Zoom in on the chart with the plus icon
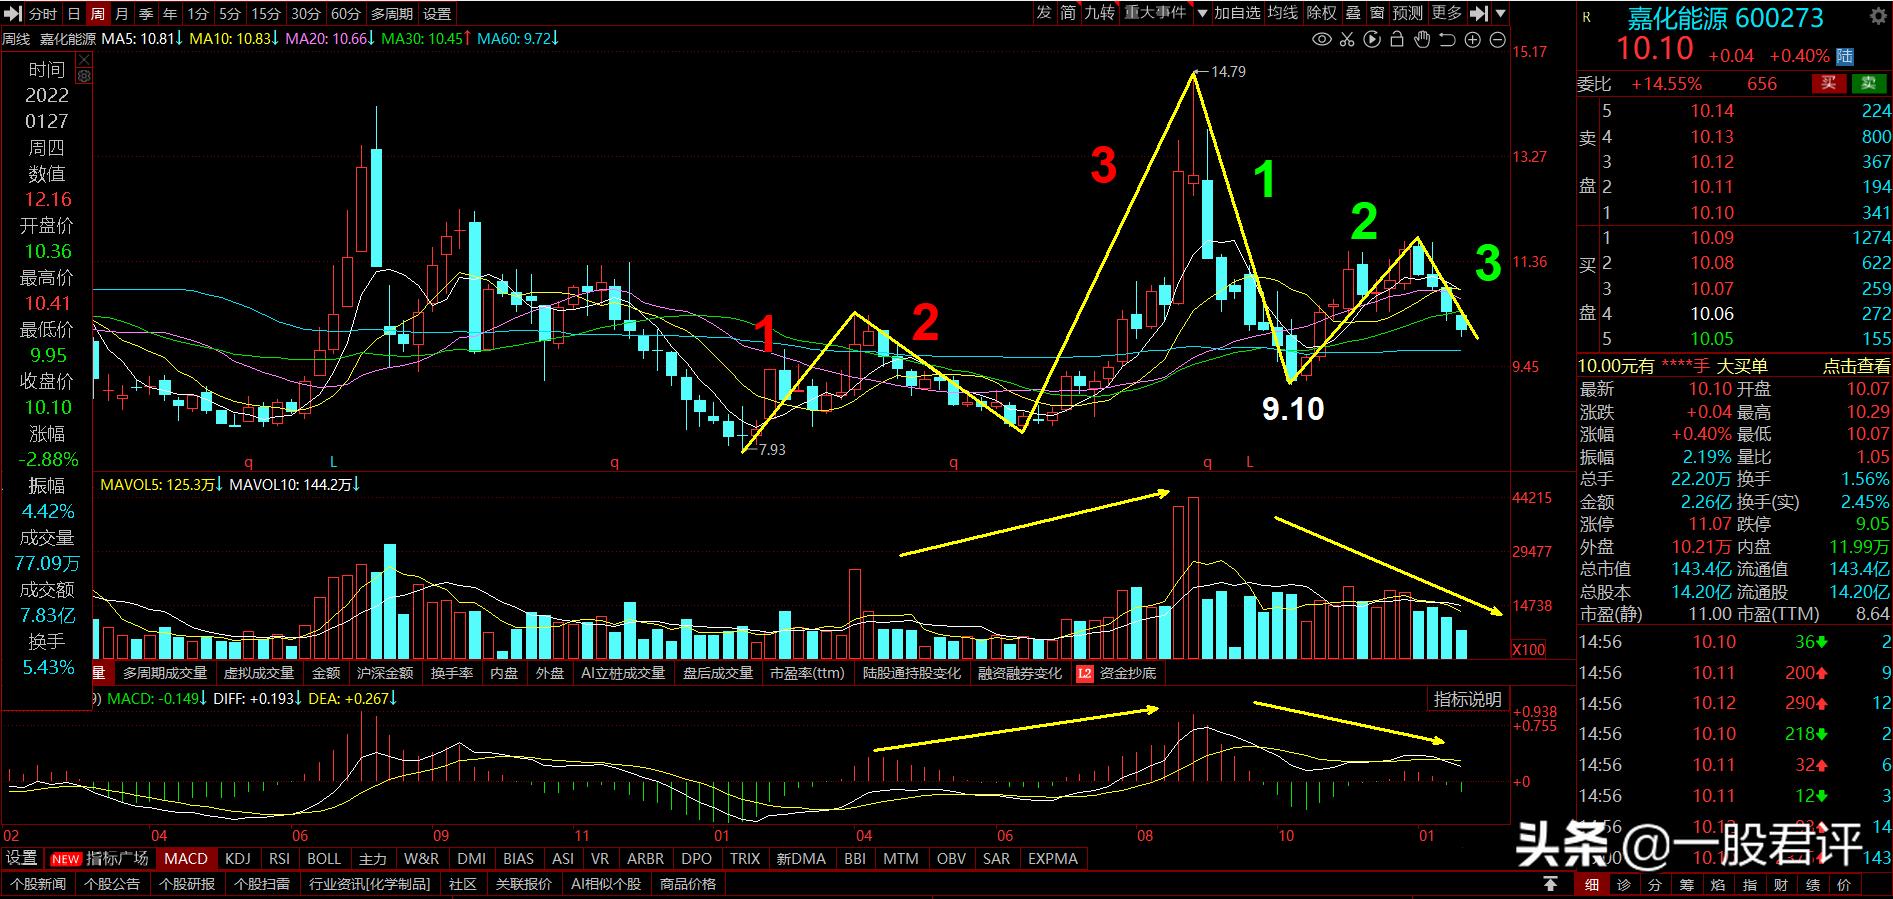 (1472, 40)
